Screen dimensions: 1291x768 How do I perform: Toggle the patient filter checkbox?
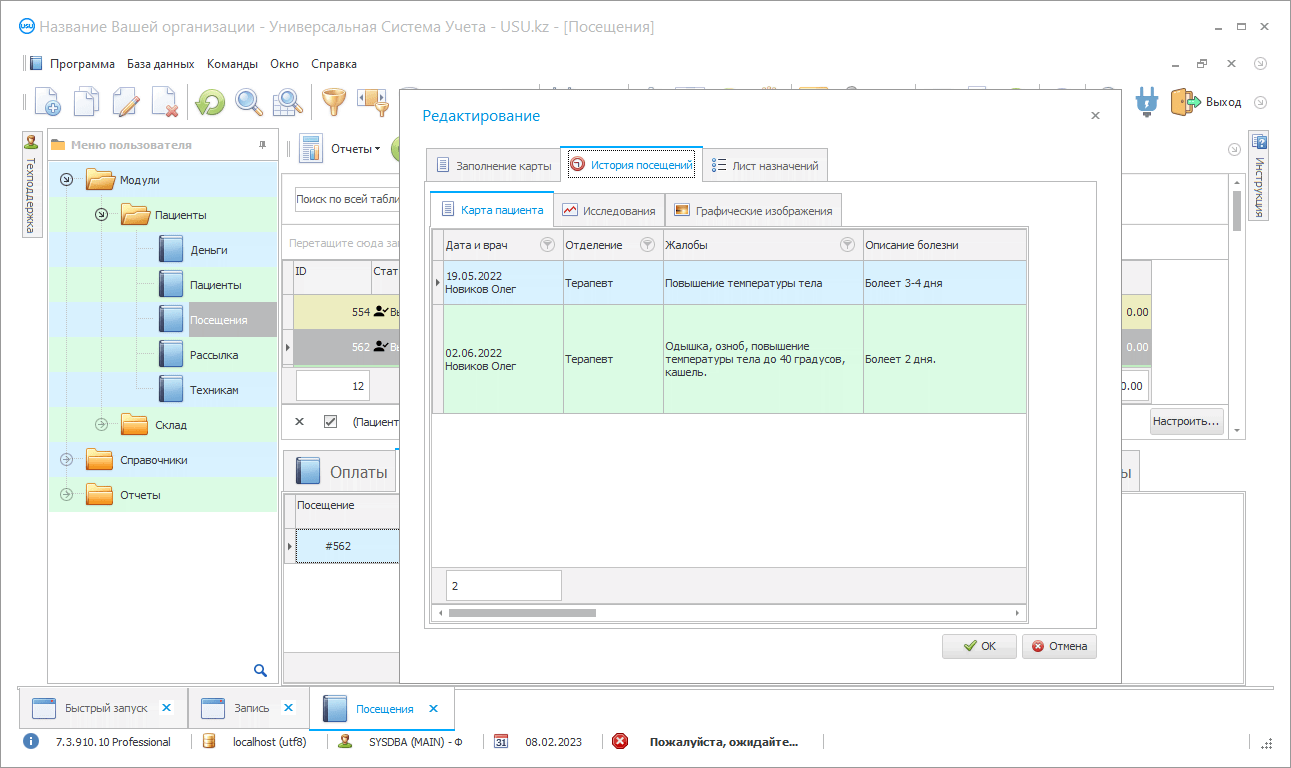(330, 422)
